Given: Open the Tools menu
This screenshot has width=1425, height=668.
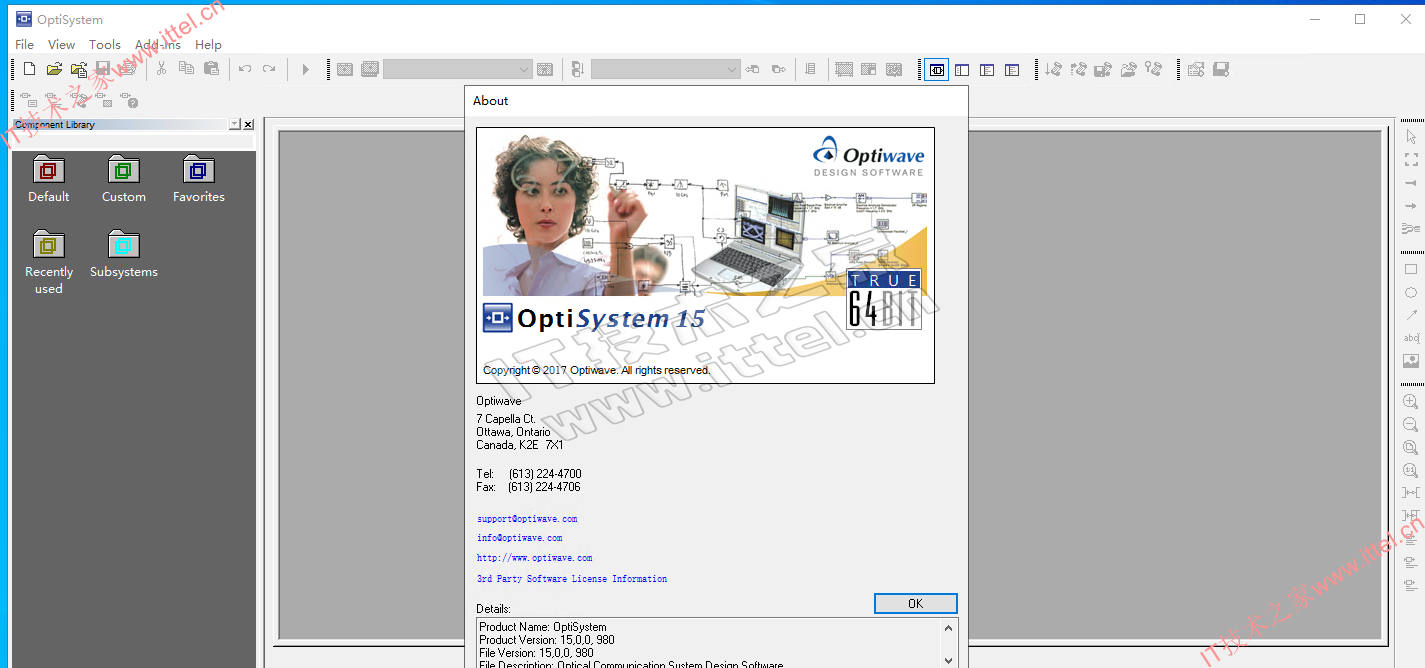Looking at the screenshot, I should point(105,44).
